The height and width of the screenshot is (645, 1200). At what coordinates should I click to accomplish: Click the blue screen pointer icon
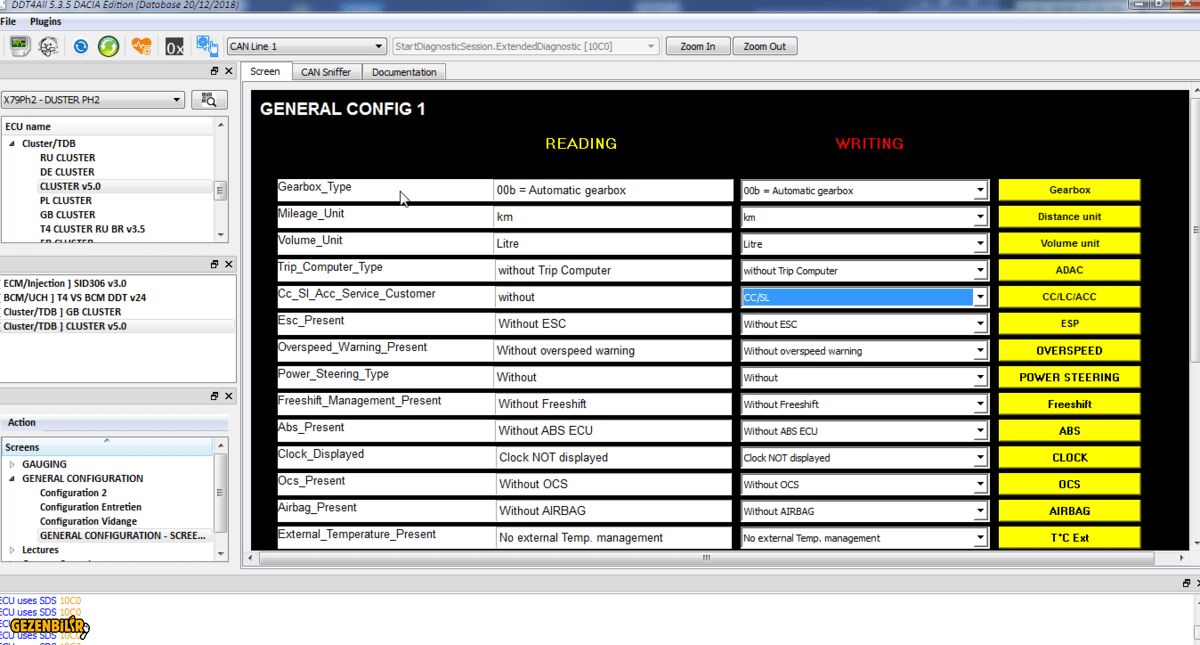coord(207,46)
